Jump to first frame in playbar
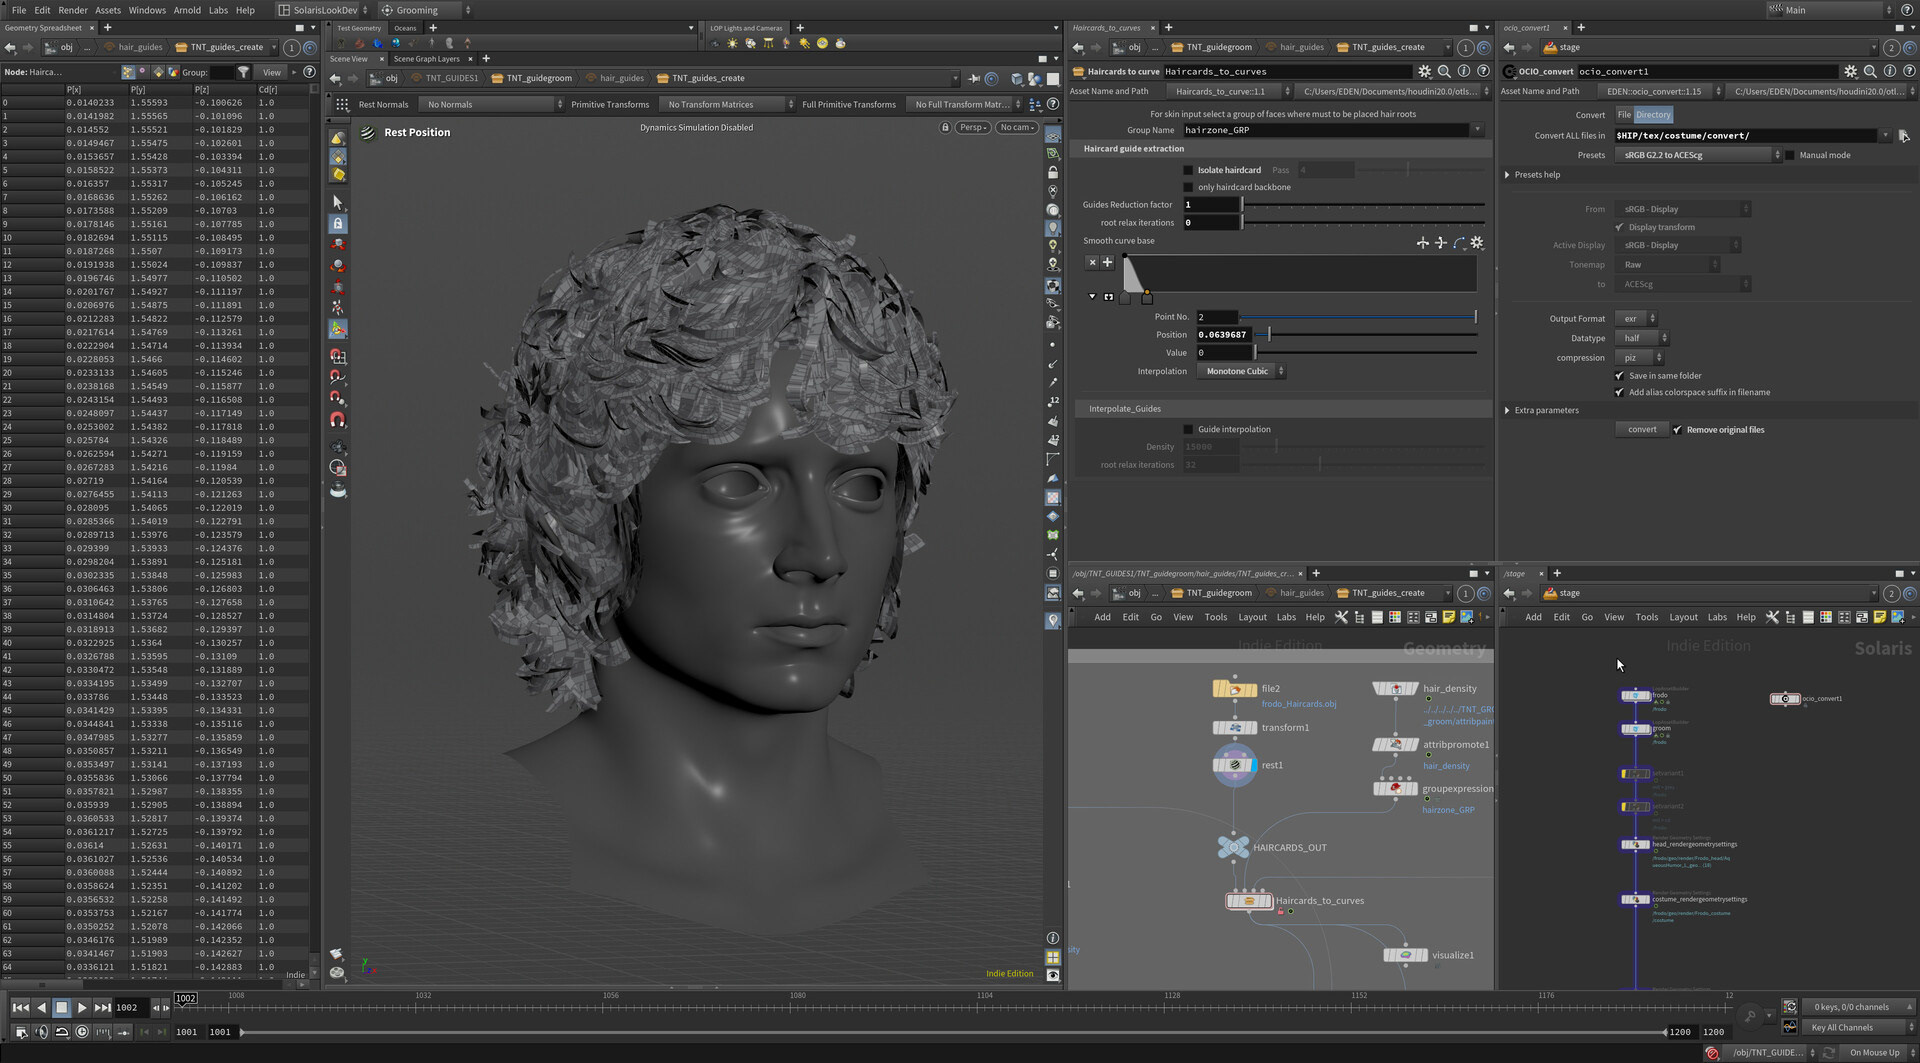Screen dimensions: 1920x1063 [20, 1008]
